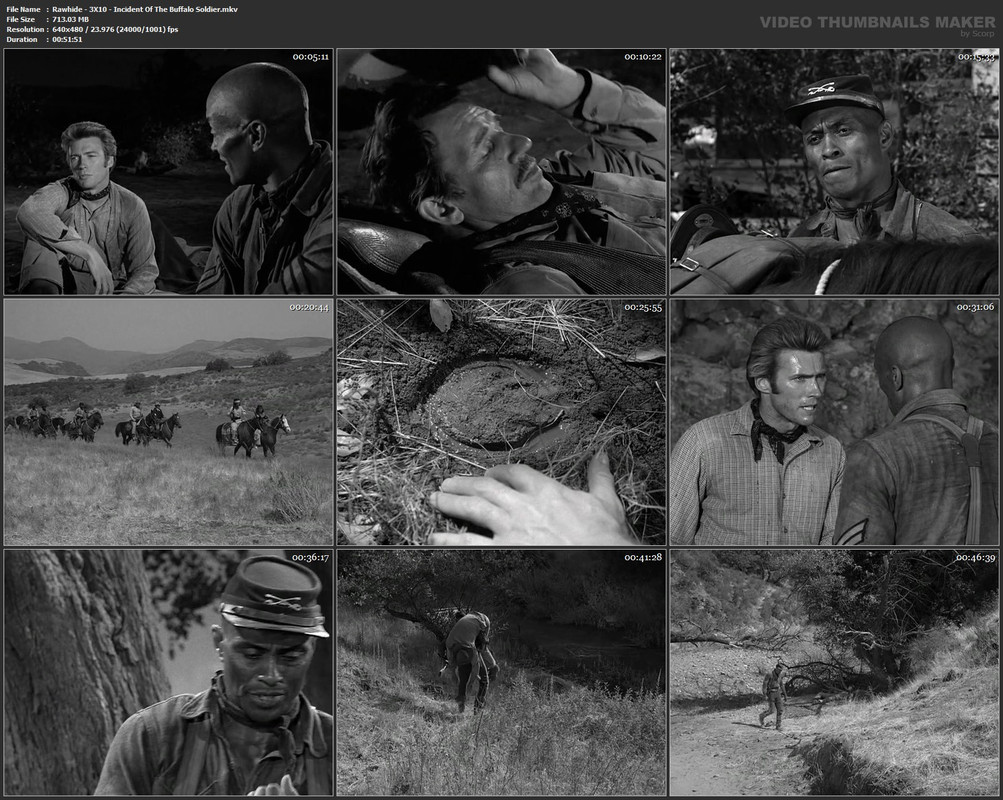Viewport: 1003px width, 800px height.
Task: Select the thumbnail timestamped 00:36:17
Action: click(168, 672)
